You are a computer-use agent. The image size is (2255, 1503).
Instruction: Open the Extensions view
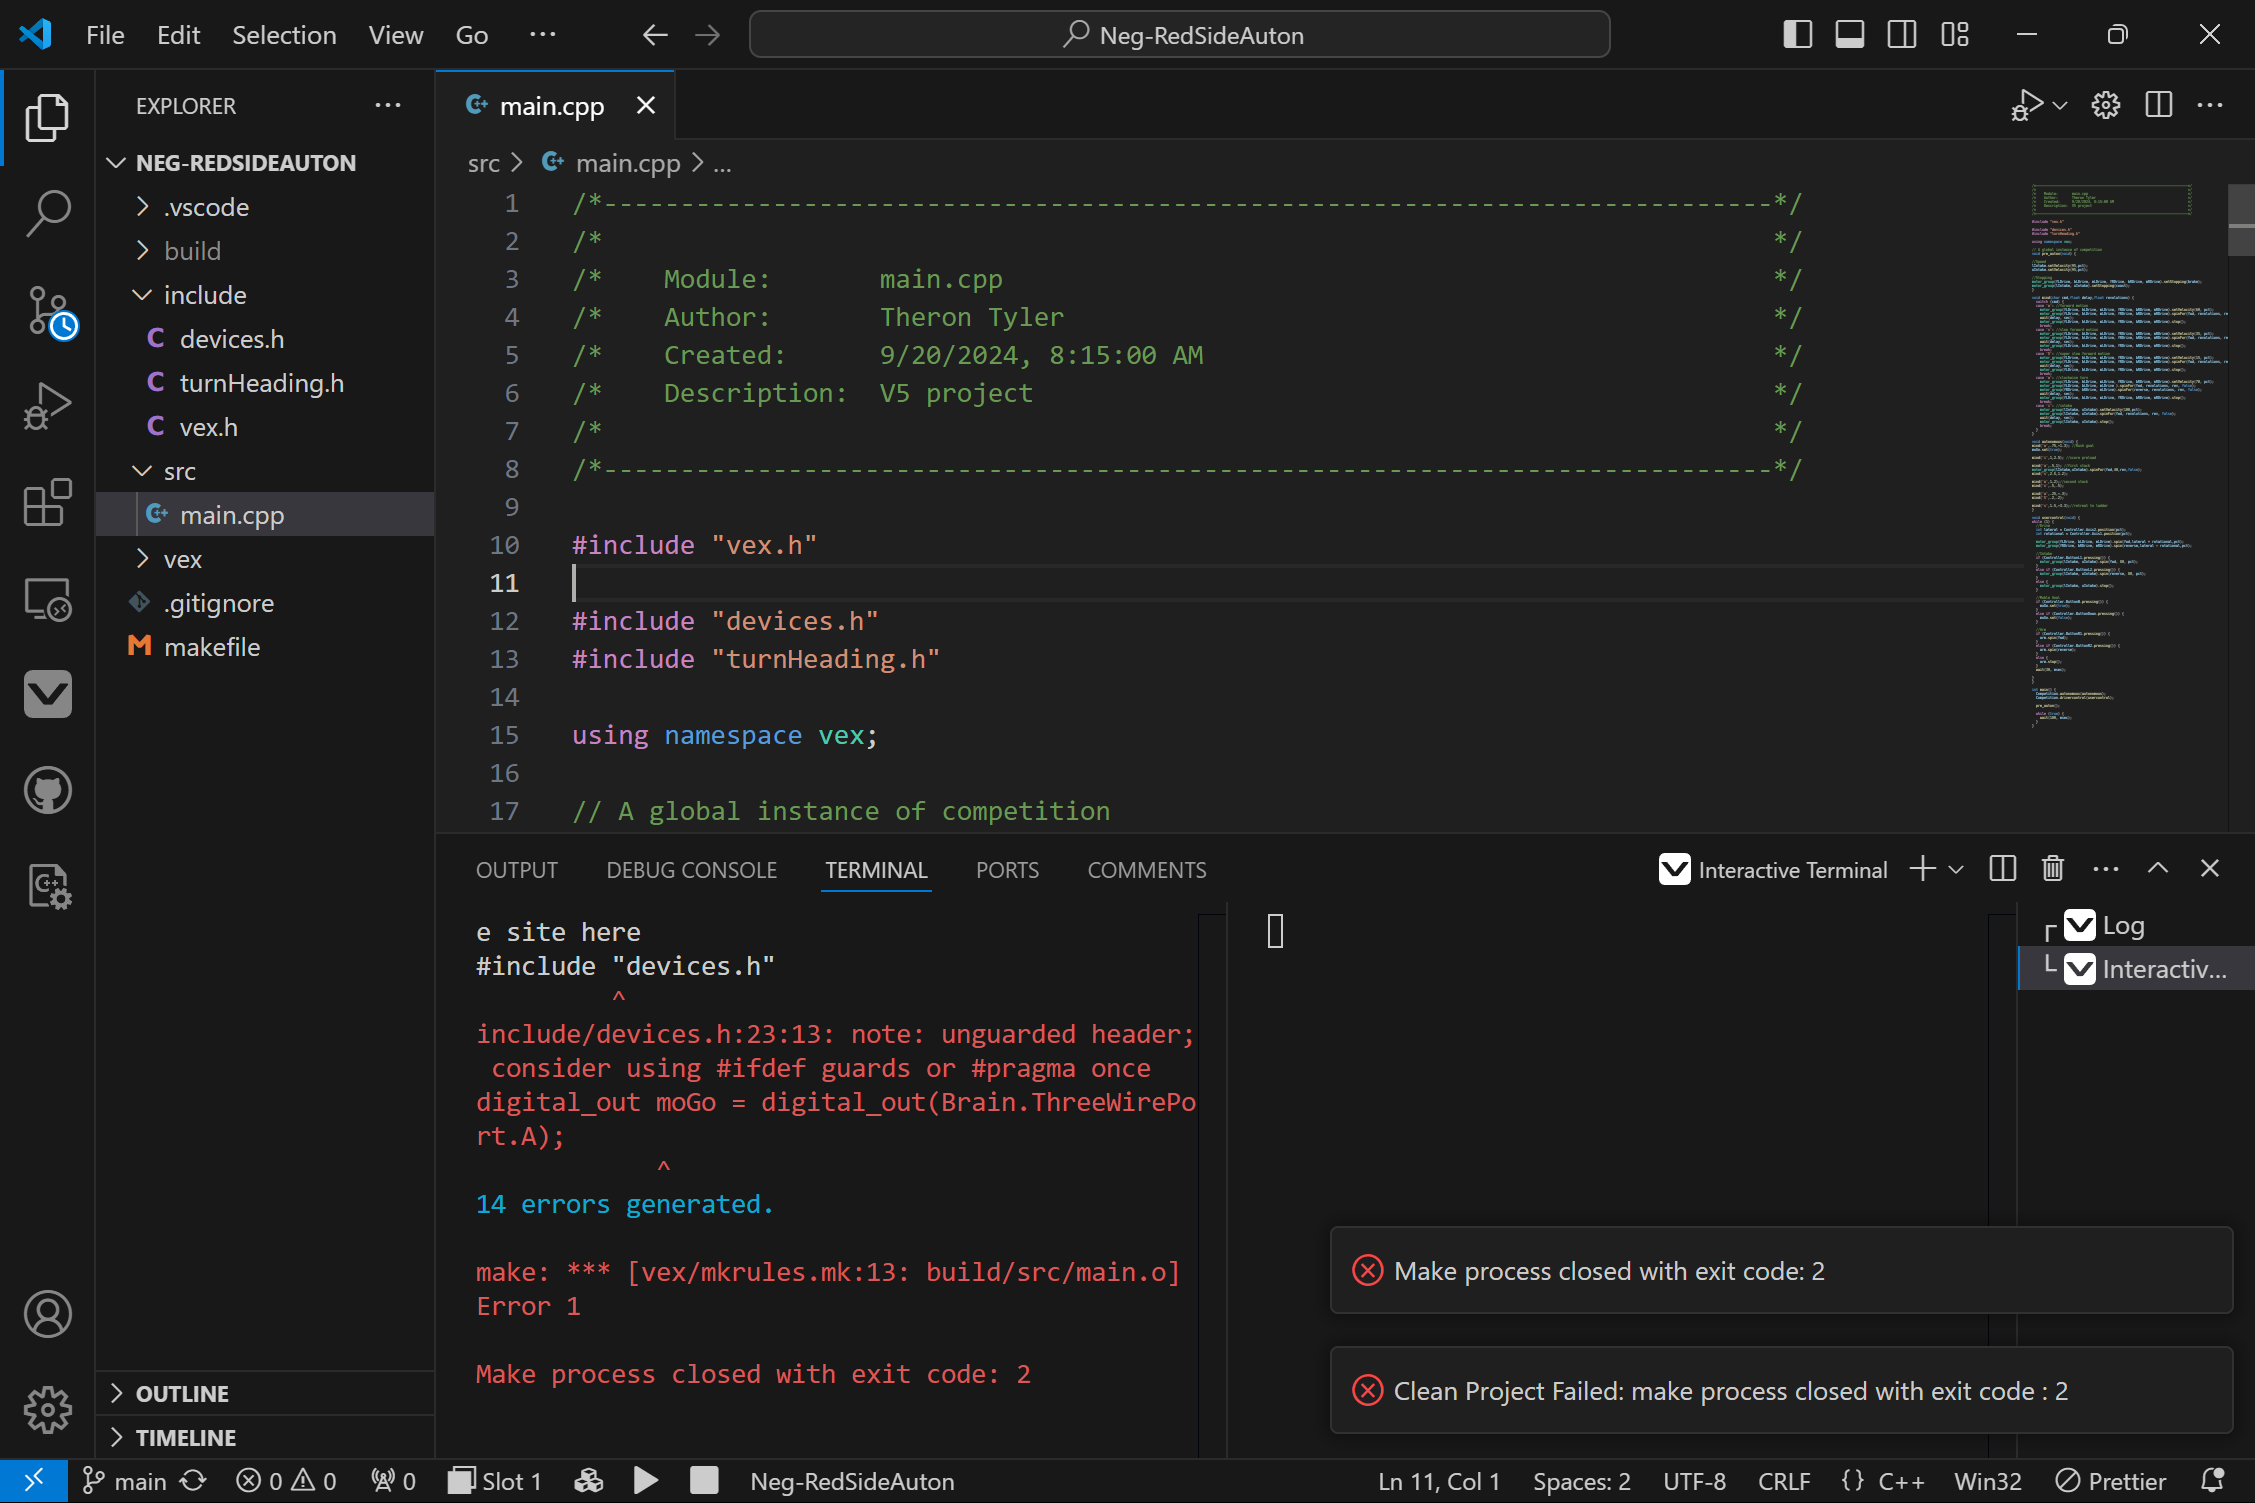47,503
